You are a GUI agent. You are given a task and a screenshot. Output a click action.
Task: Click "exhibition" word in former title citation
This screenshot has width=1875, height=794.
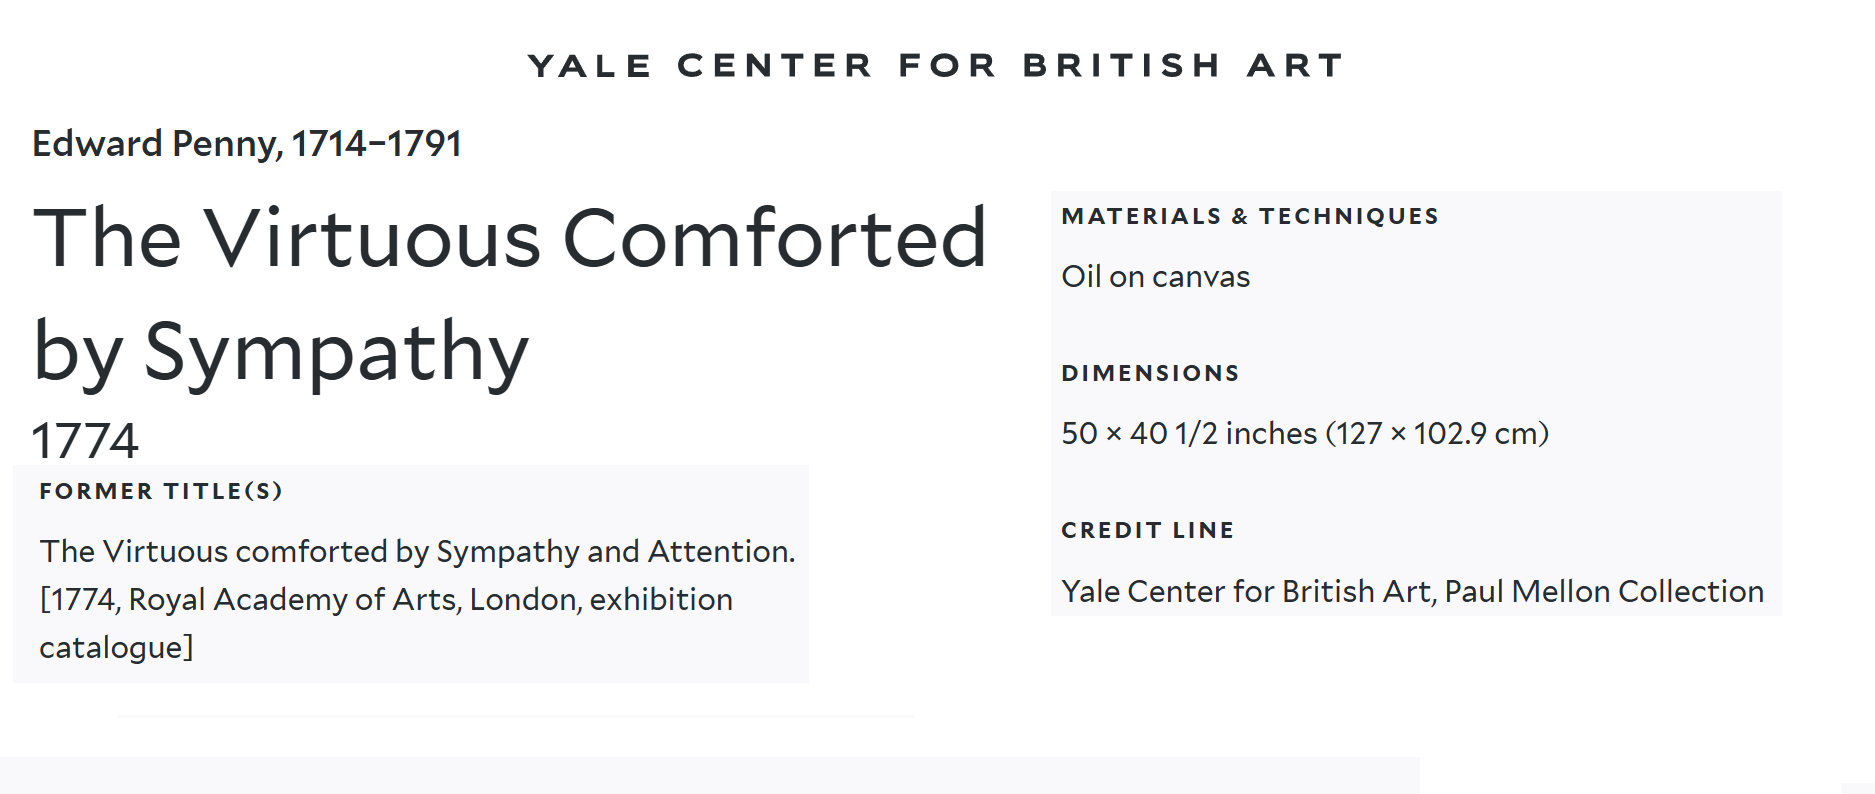(661, 599)
